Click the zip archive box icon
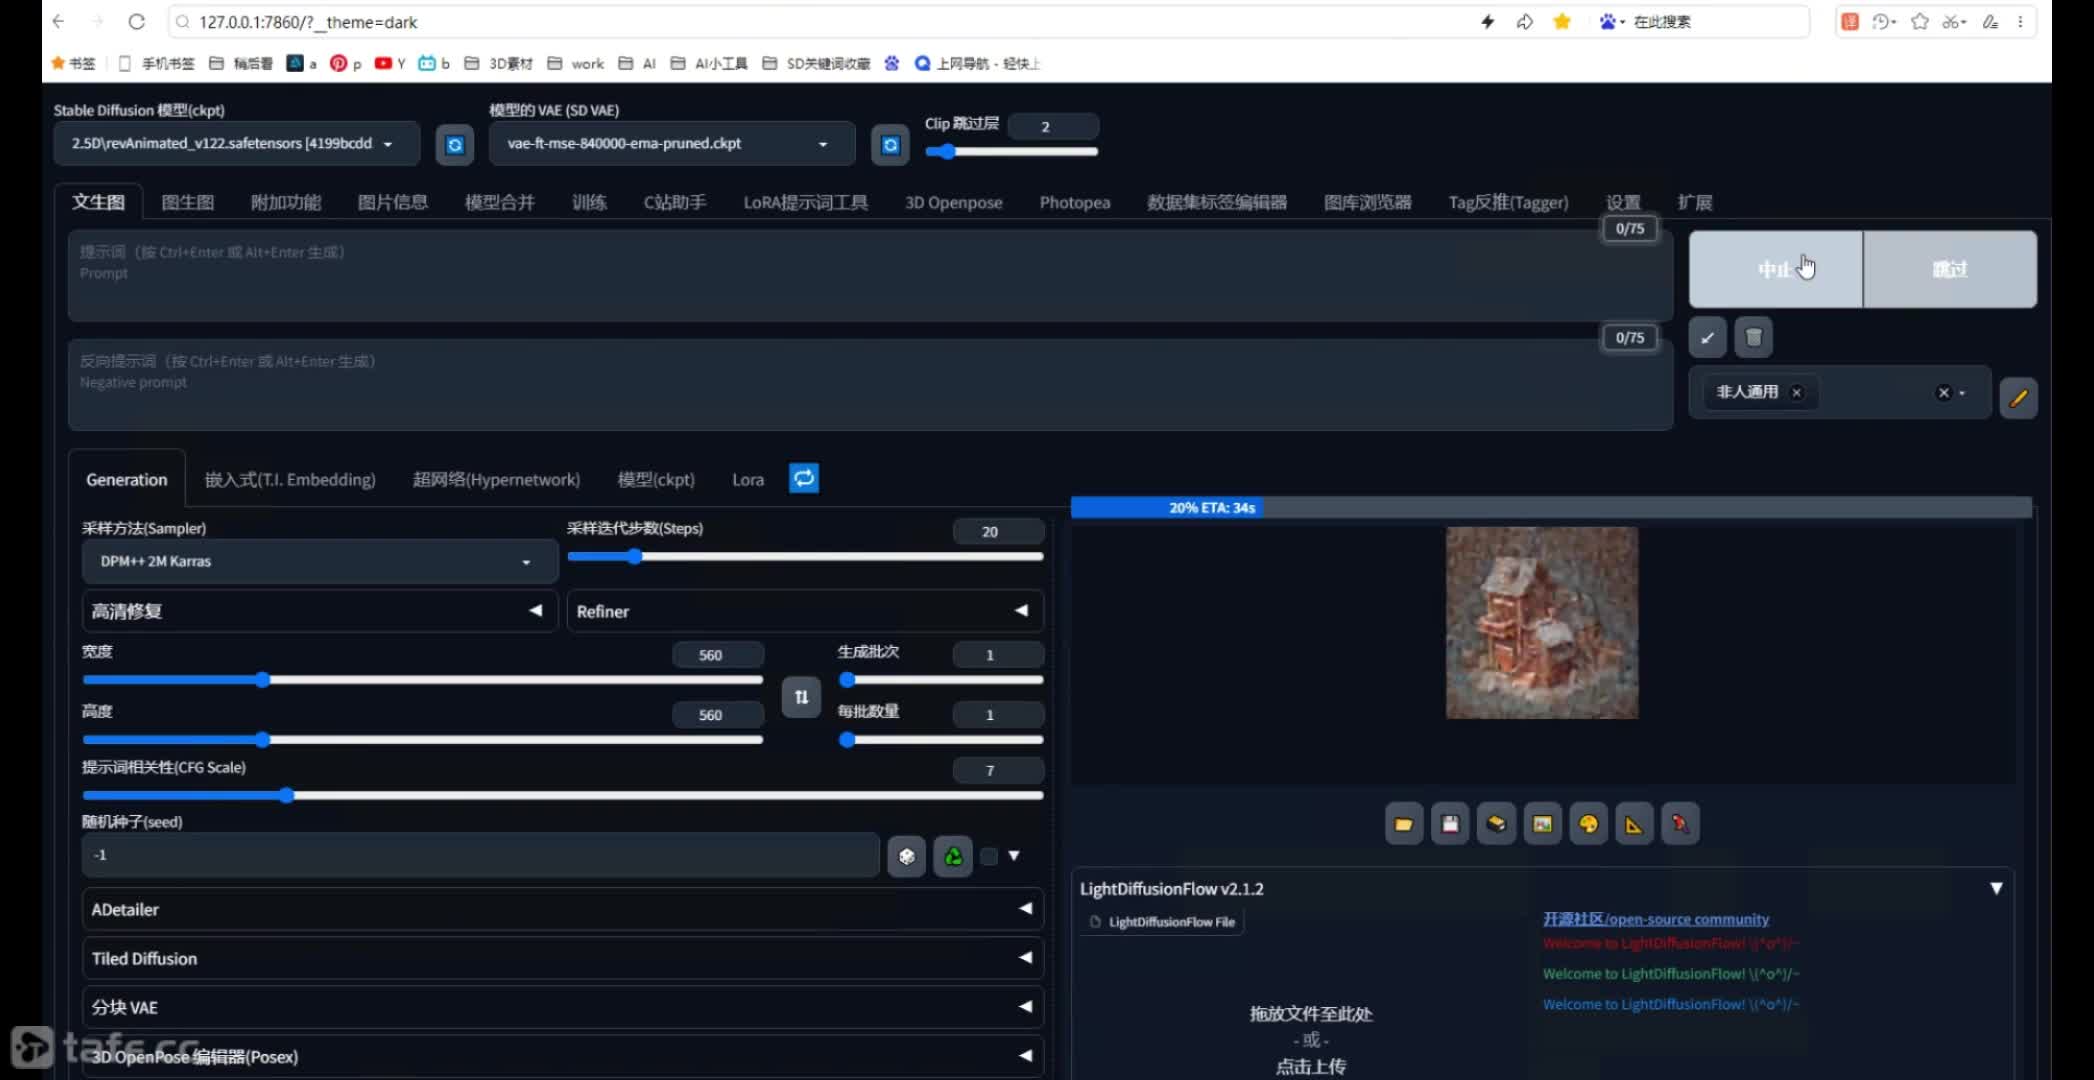 click(x=1496, y=824)
